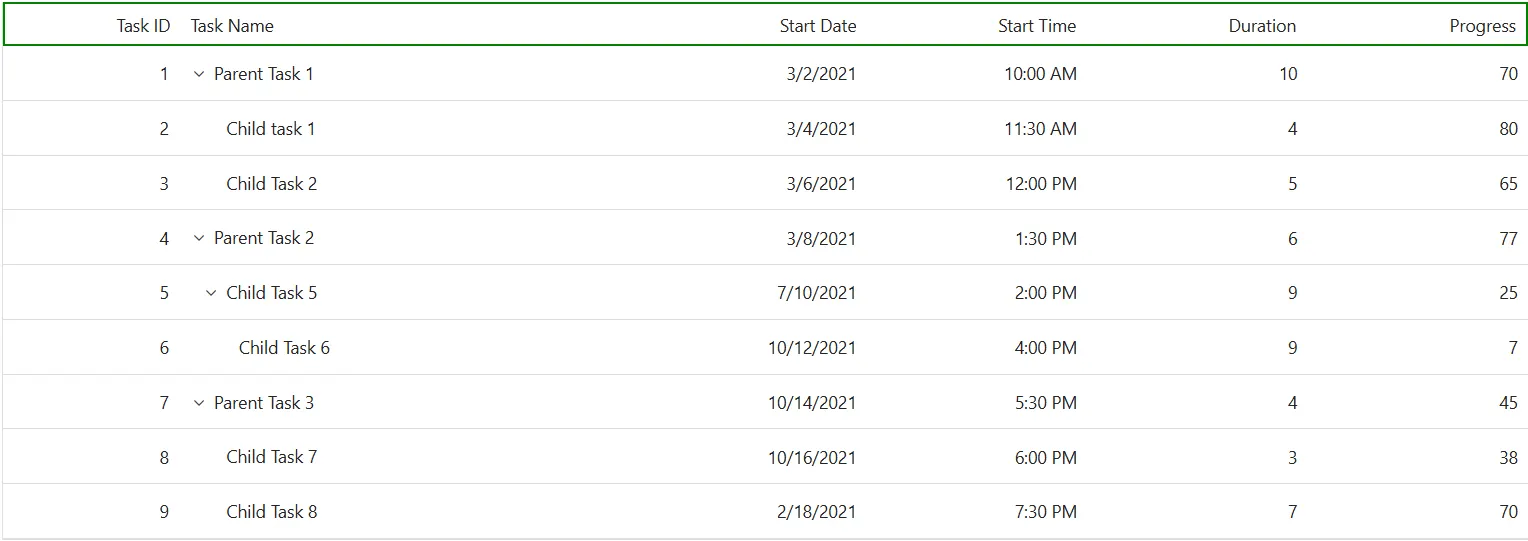Click the Start Date column header
This screenshot has height=541, width=1528.
[x=818, y=26]
